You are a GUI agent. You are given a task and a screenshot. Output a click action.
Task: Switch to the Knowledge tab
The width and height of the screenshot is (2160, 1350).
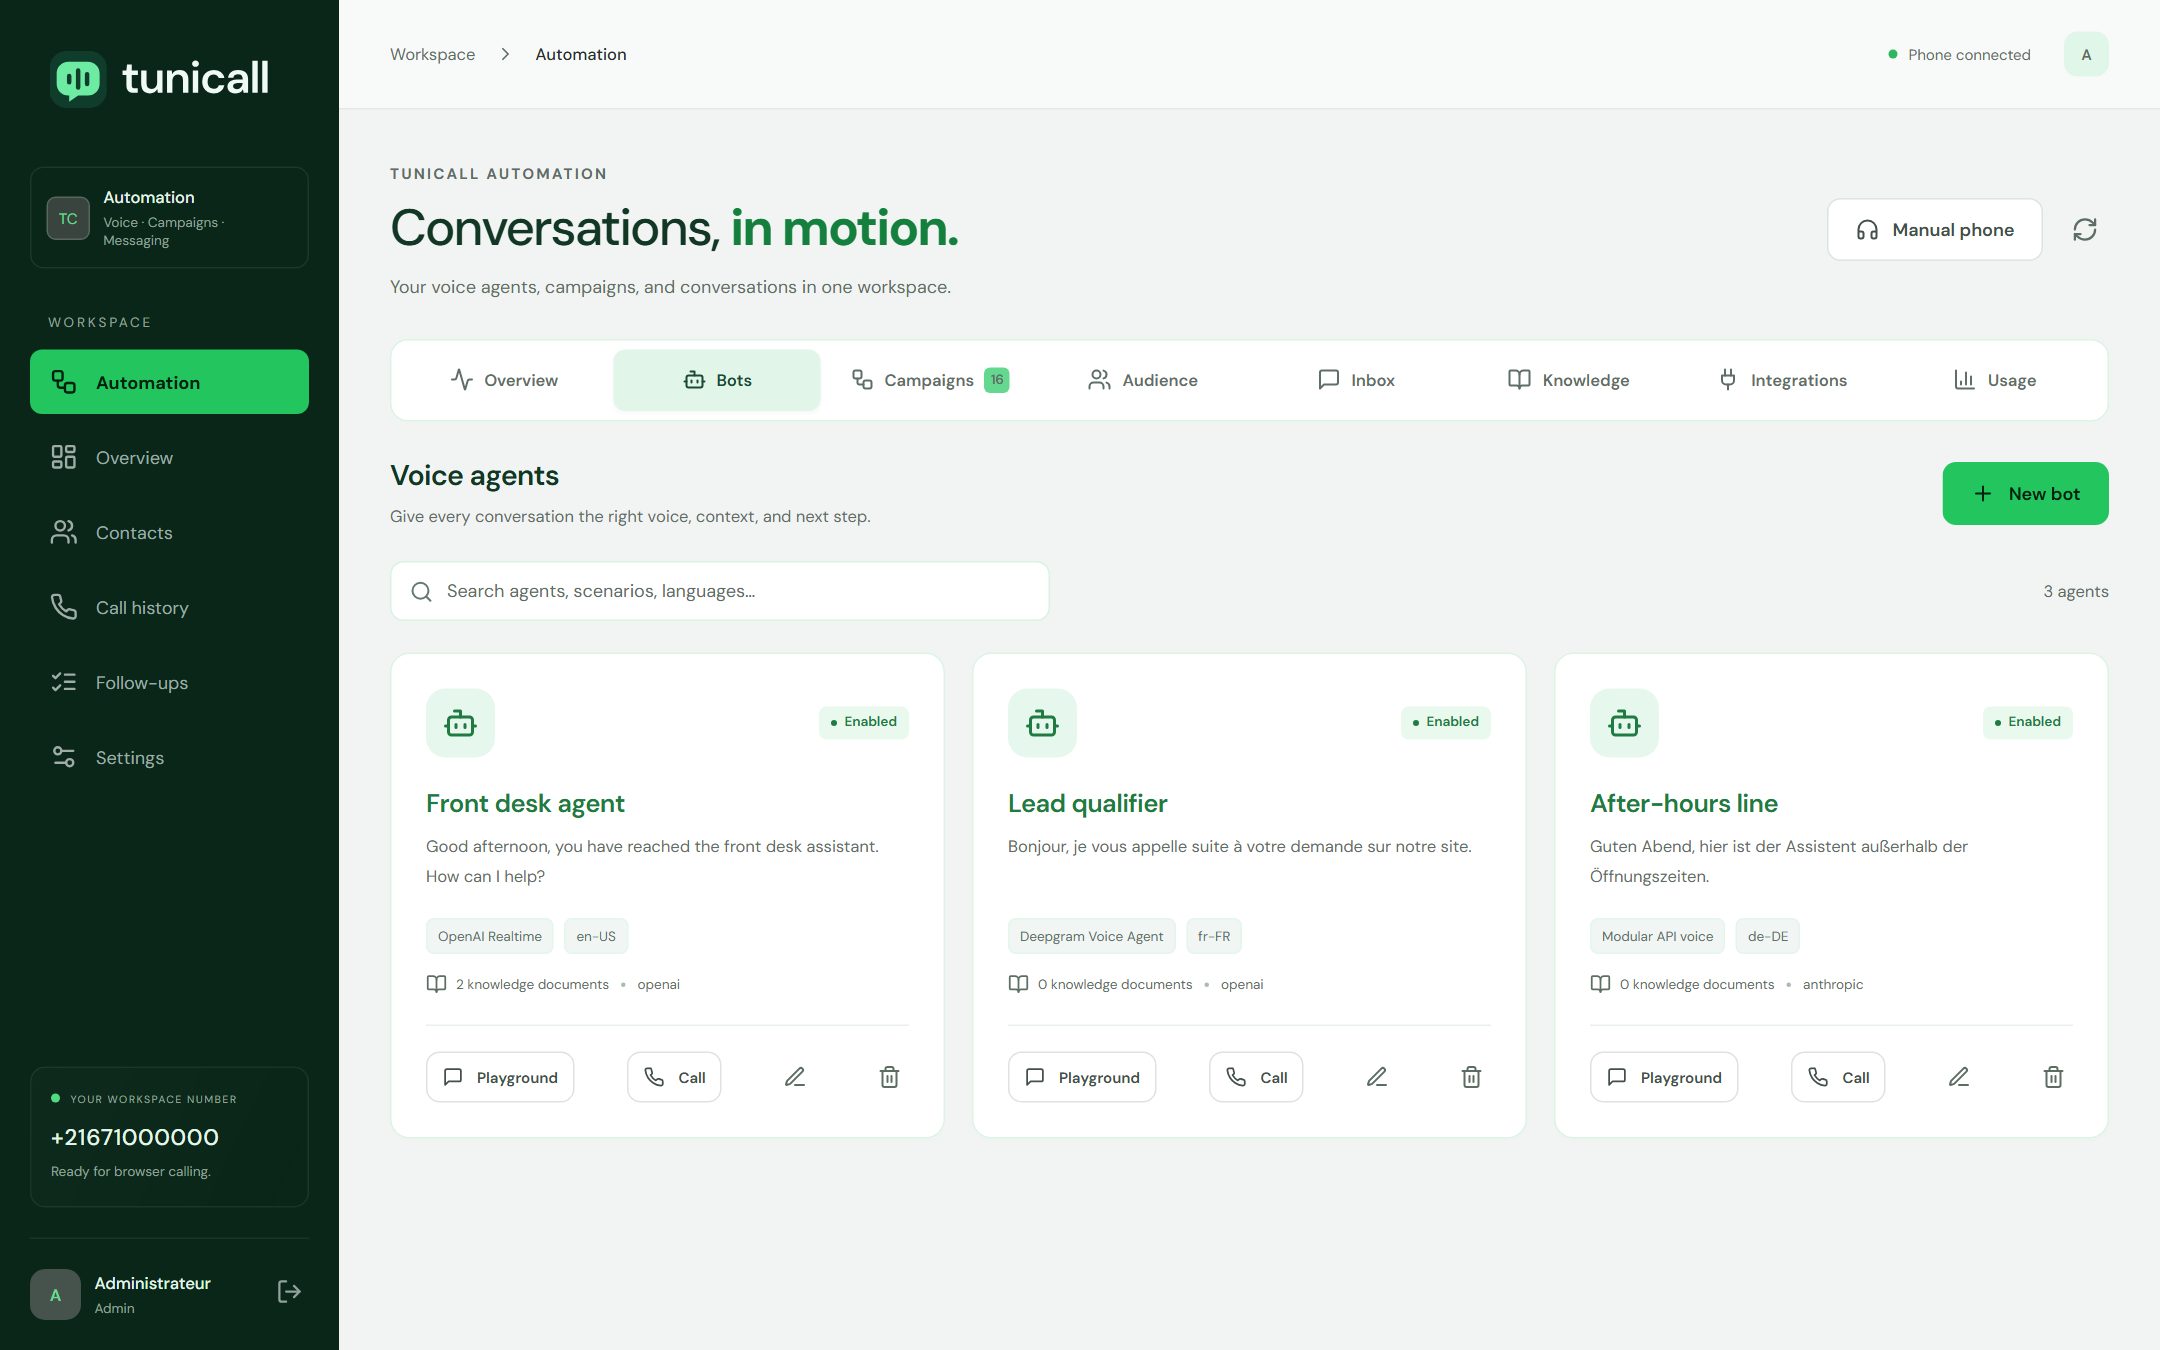(1569, 380)
